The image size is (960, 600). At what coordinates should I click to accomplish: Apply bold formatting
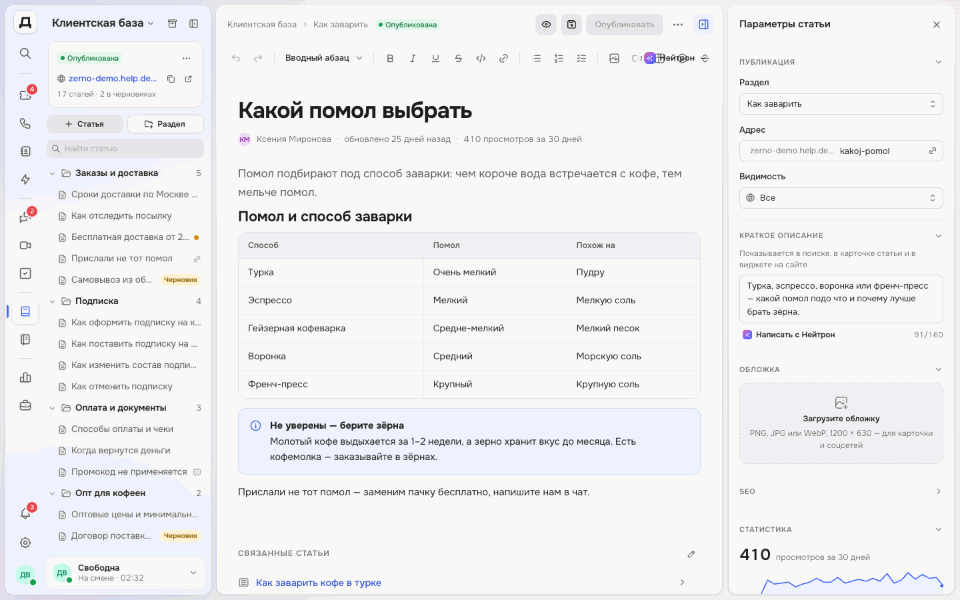click(x=390, y=58)
